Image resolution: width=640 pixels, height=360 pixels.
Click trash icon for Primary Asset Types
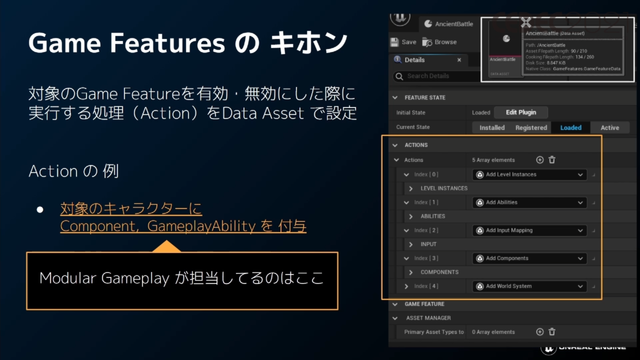552,332
